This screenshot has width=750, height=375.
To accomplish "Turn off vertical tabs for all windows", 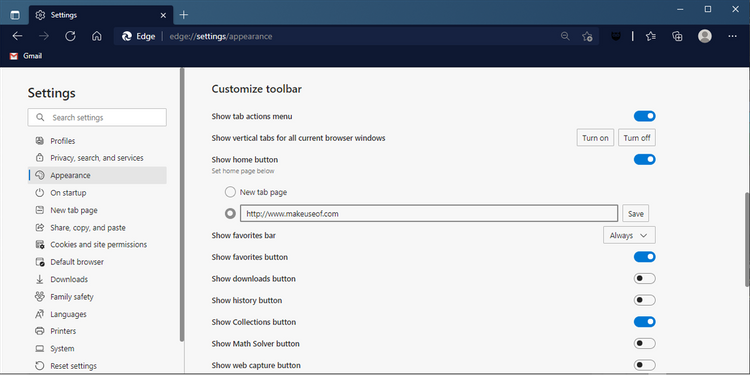I will click(637, 138).
